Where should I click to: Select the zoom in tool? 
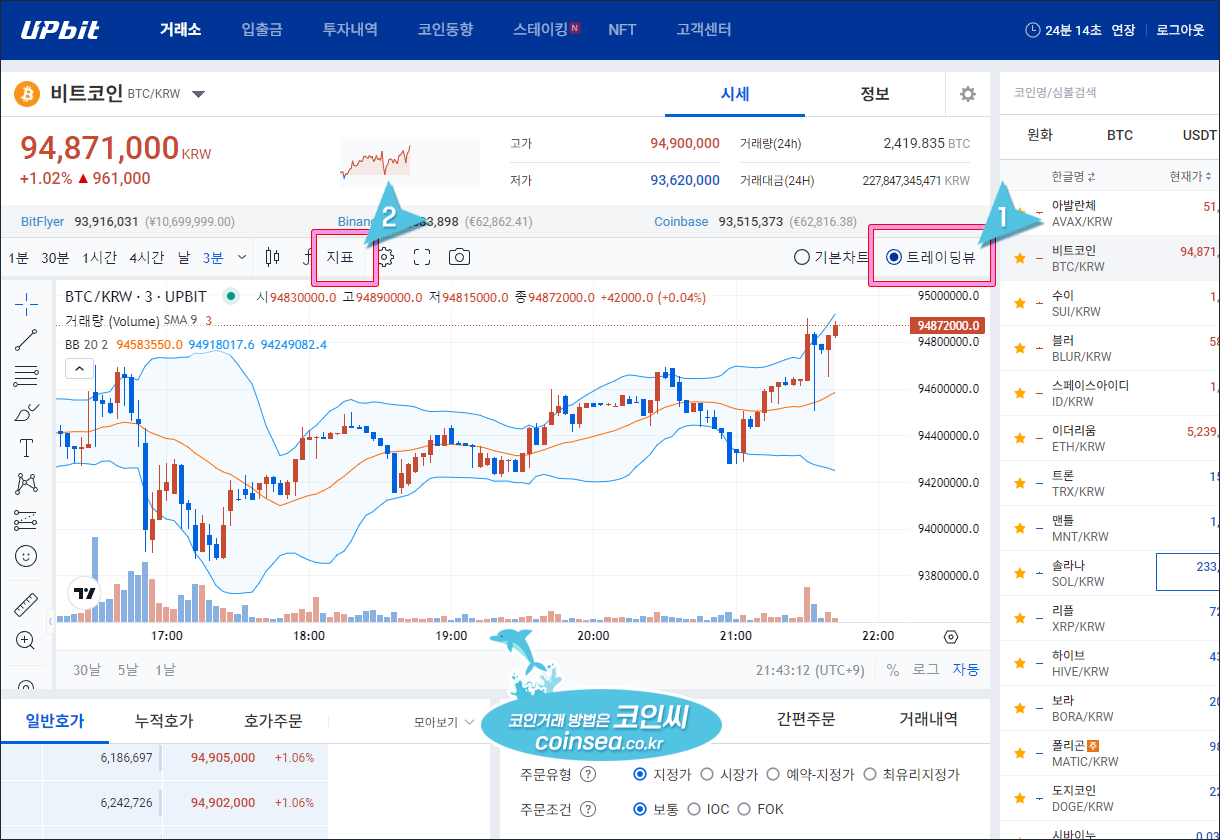[26, 640]
